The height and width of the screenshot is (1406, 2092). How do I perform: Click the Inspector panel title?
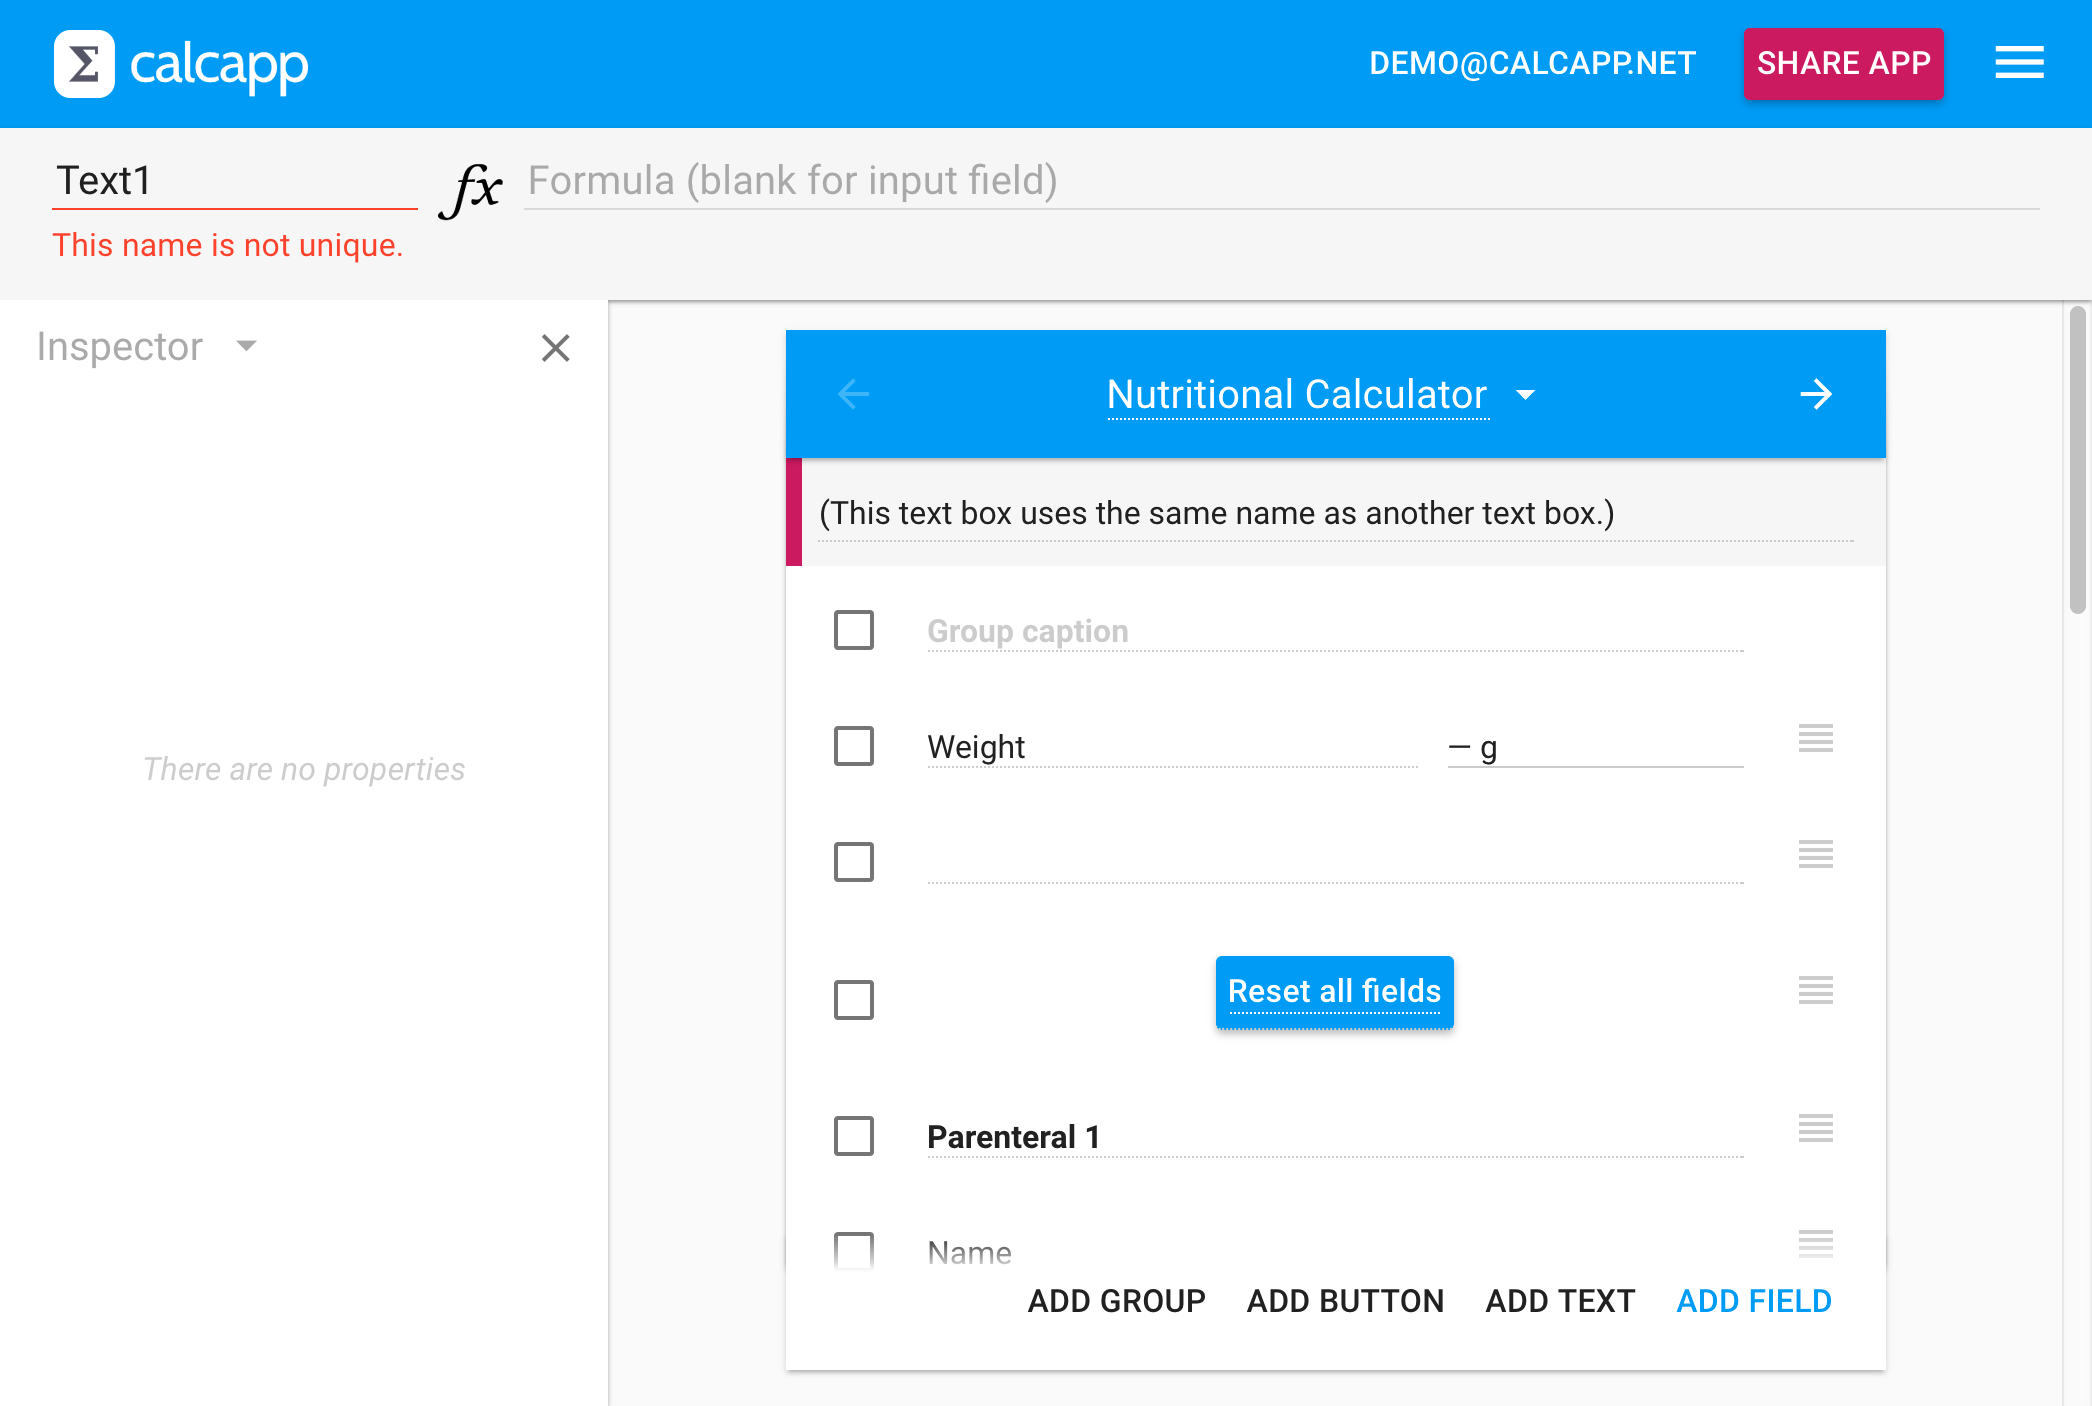[x=120, y=346]
